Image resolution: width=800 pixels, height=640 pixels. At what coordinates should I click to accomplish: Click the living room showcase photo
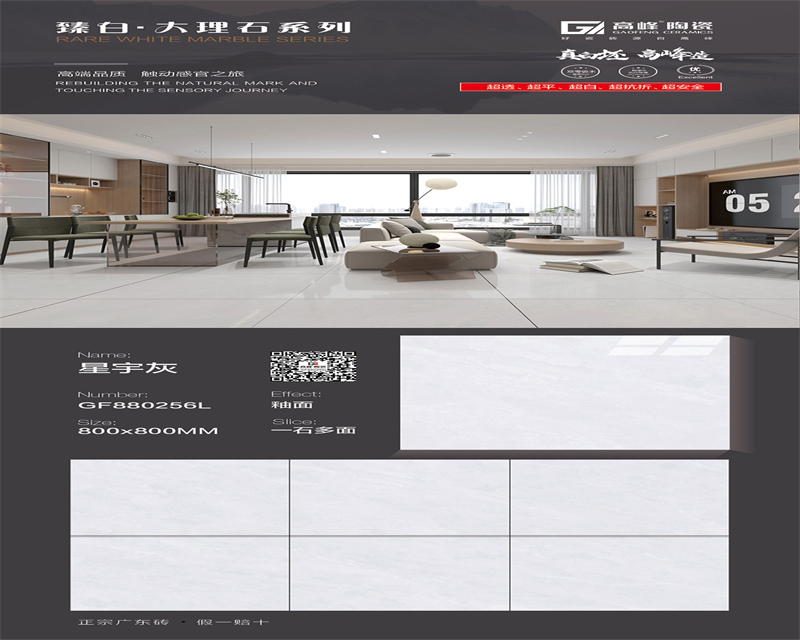pos(400,220)
